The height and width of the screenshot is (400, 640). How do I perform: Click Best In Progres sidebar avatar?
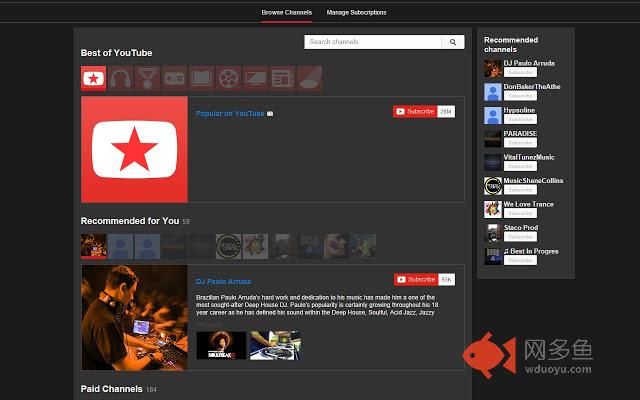tap(493, 256)
